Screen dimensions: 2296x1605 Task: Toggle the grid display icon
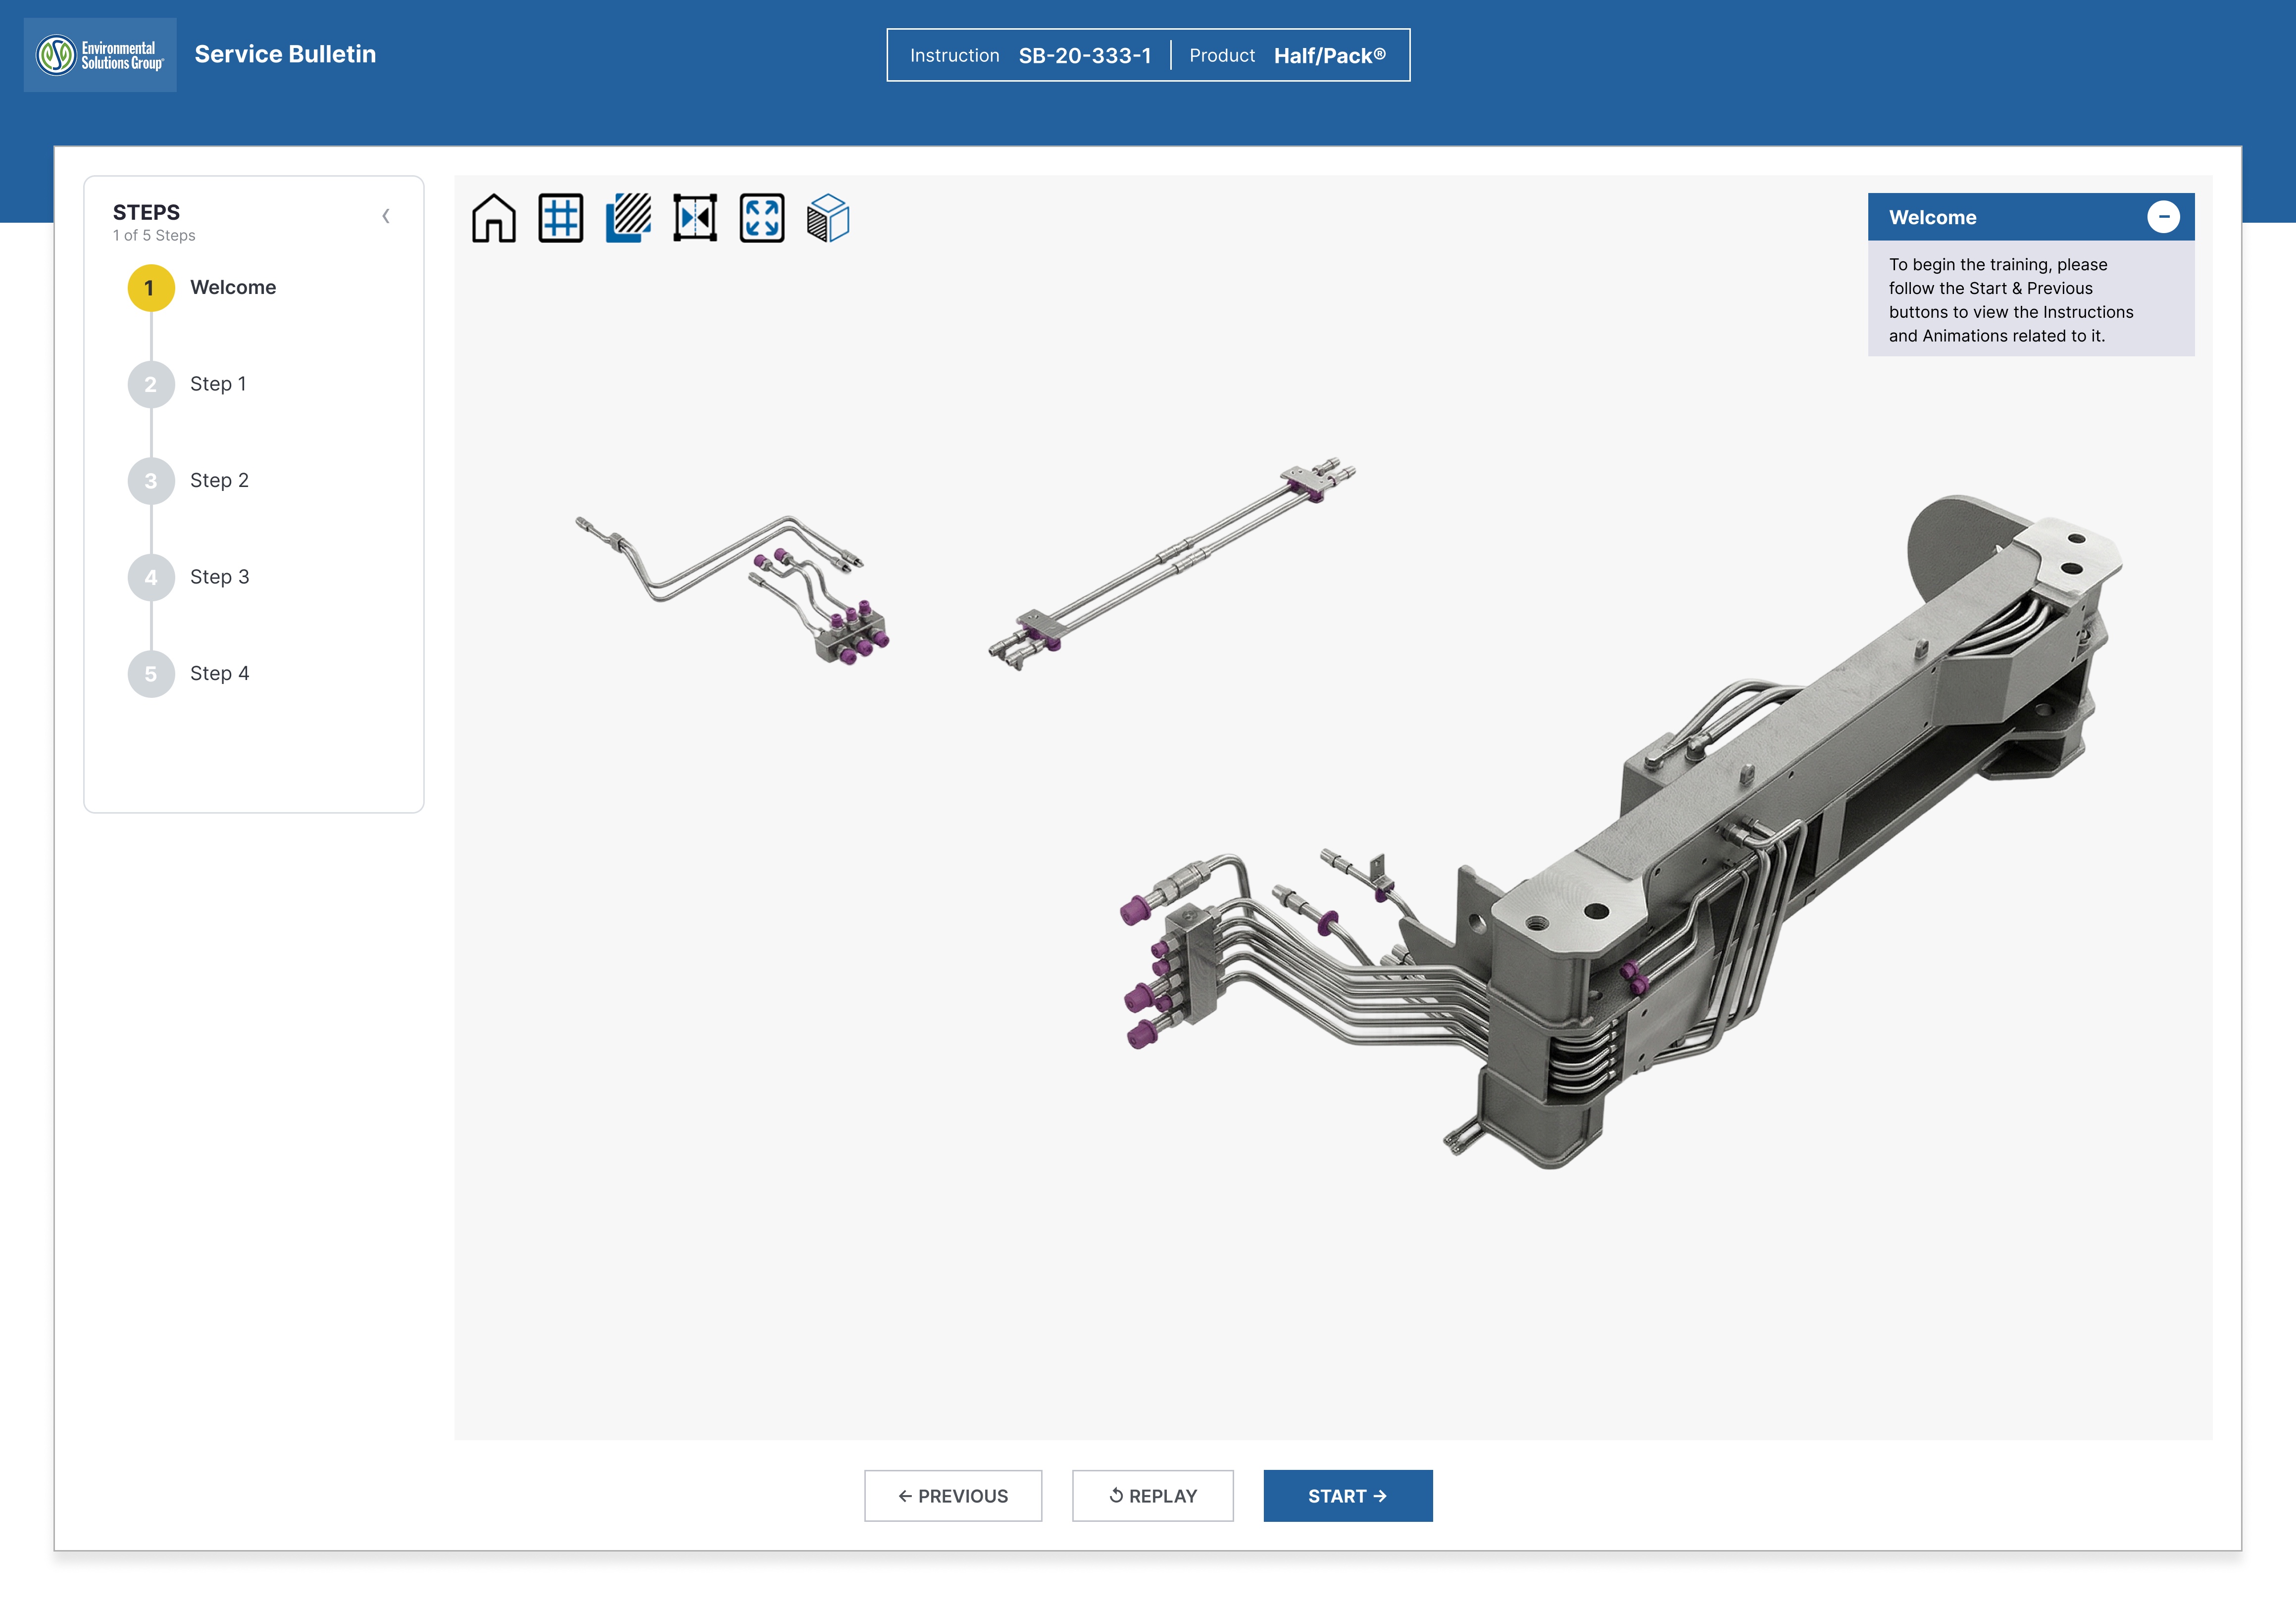click(x=560, y=218)
